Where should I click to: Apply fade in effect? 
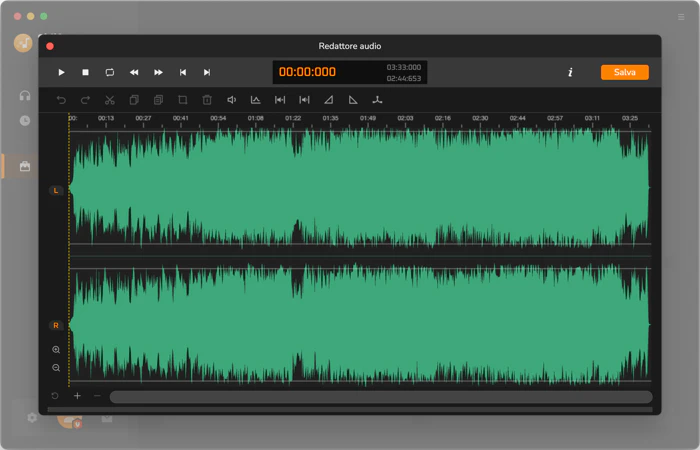tap(329, 100)
